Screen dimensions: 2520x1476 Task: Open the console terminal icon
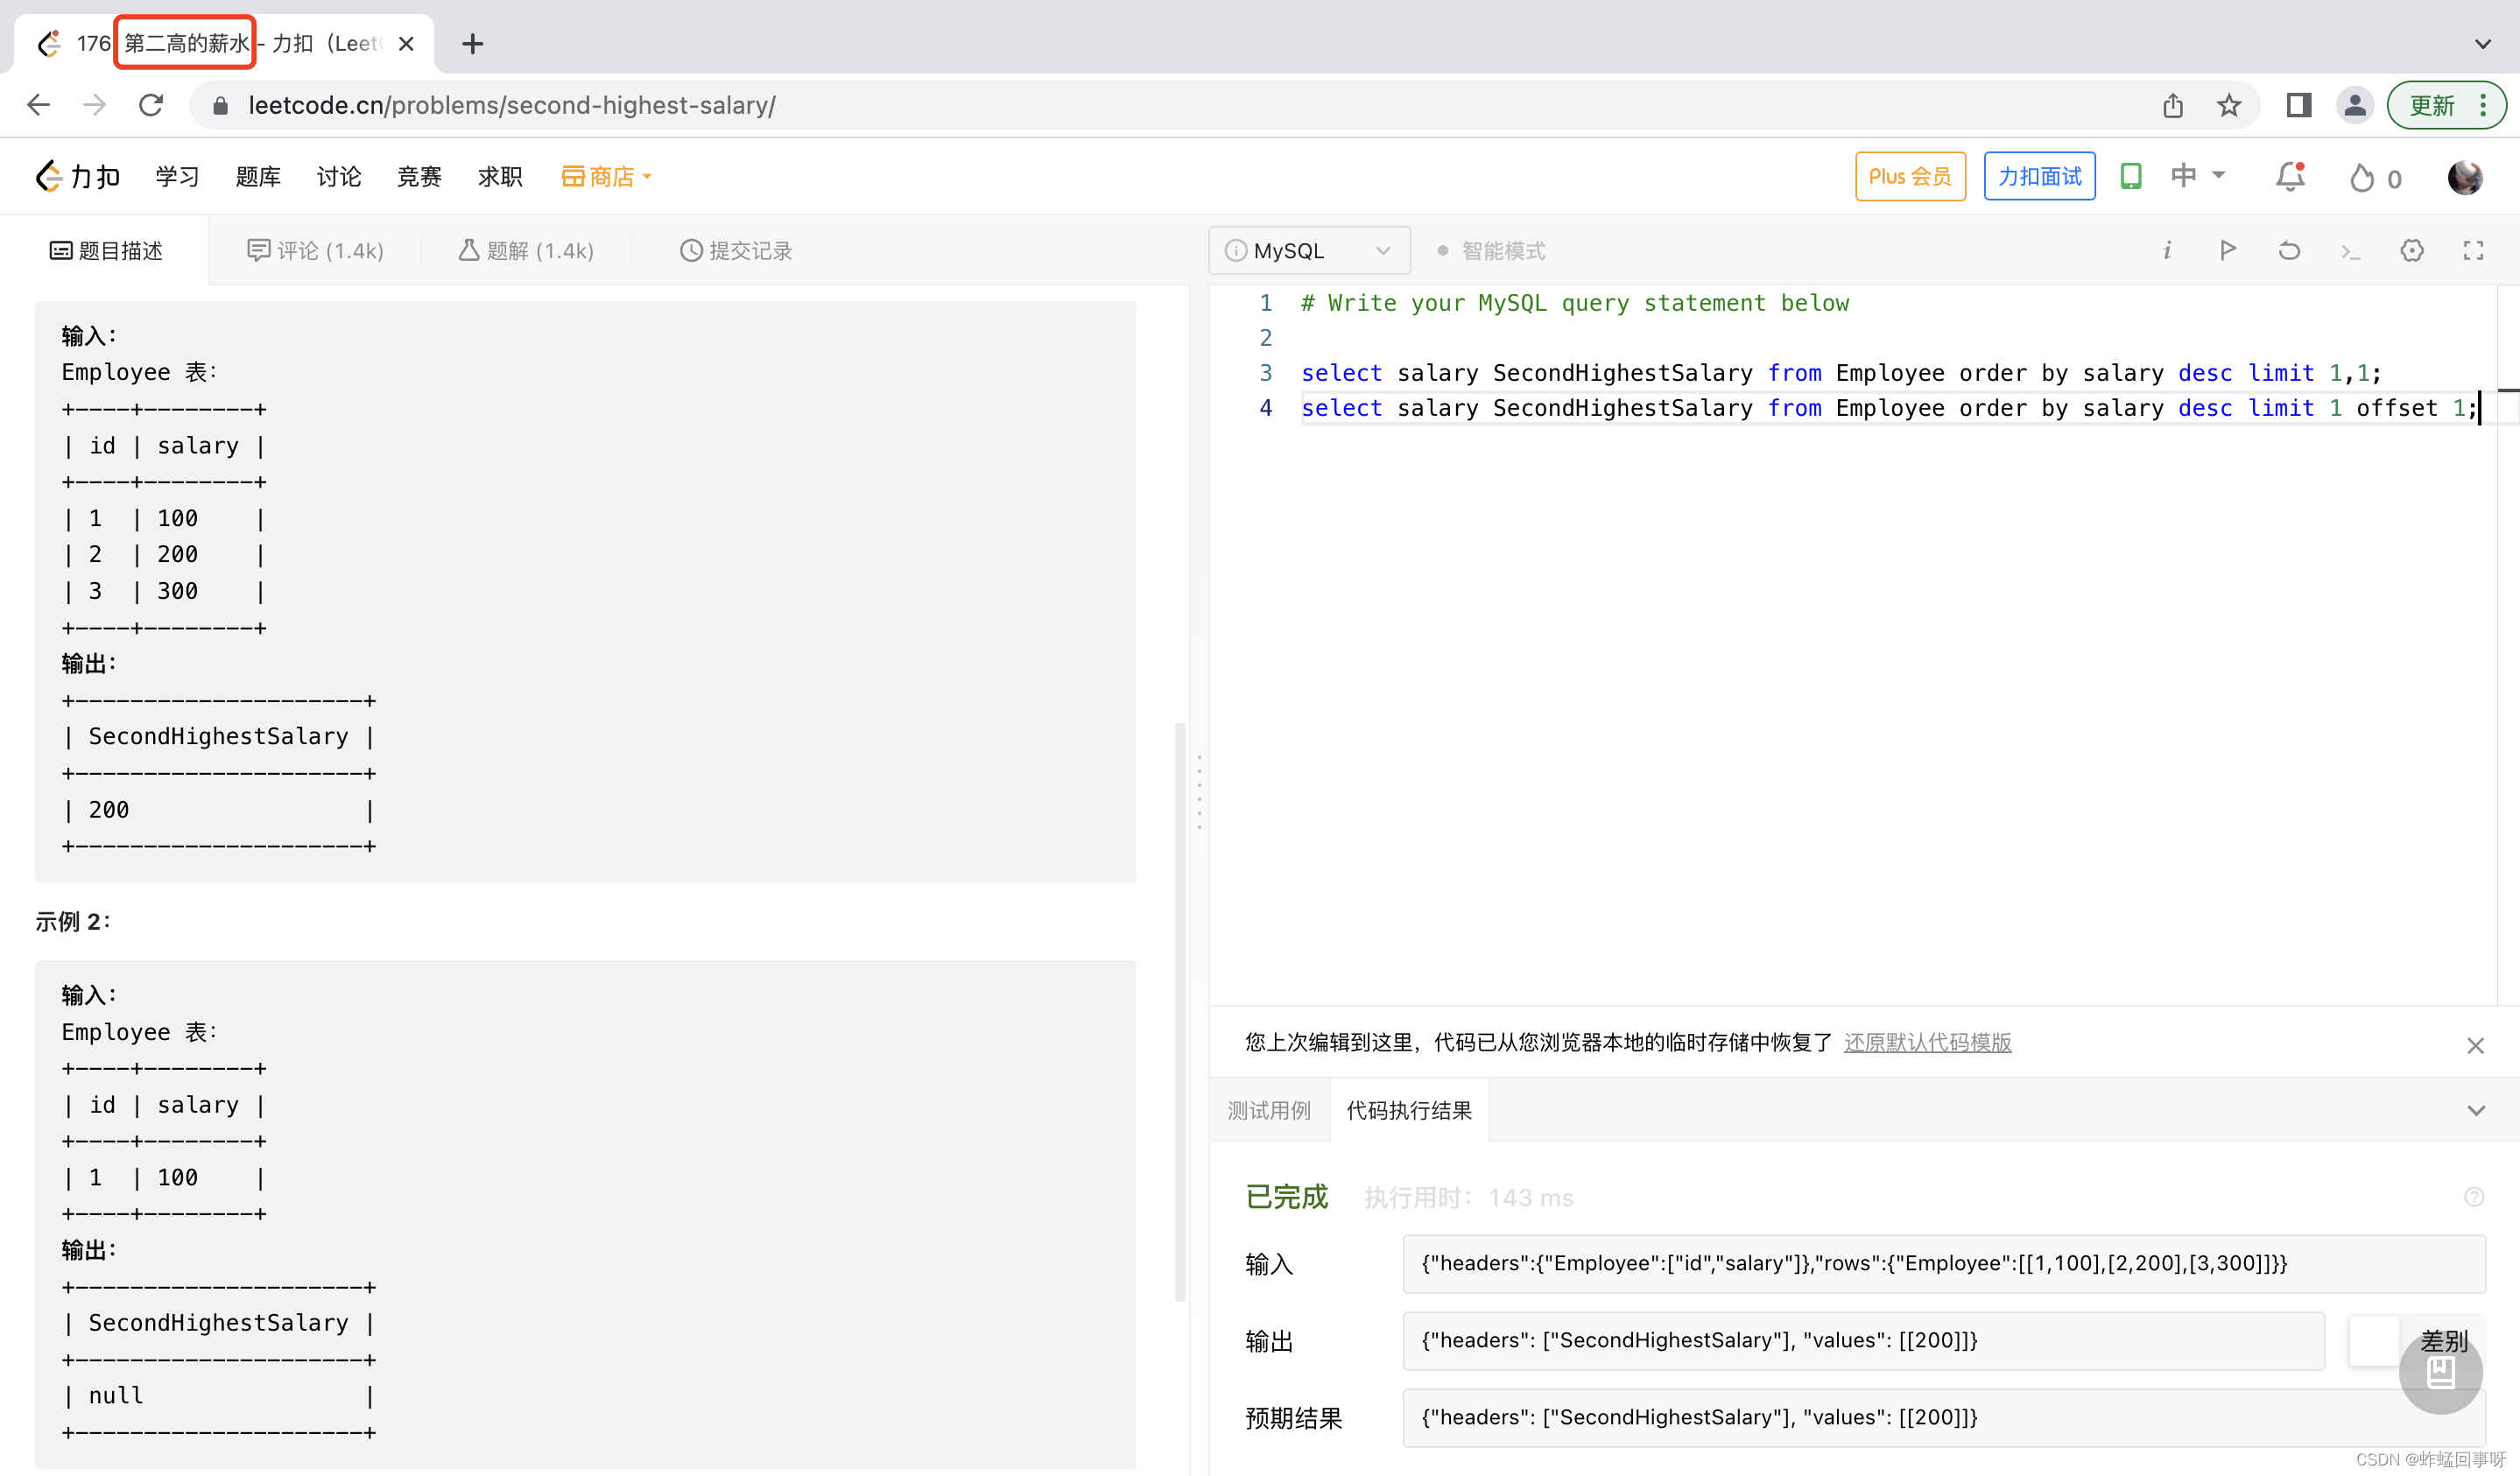coord(2350,250)
